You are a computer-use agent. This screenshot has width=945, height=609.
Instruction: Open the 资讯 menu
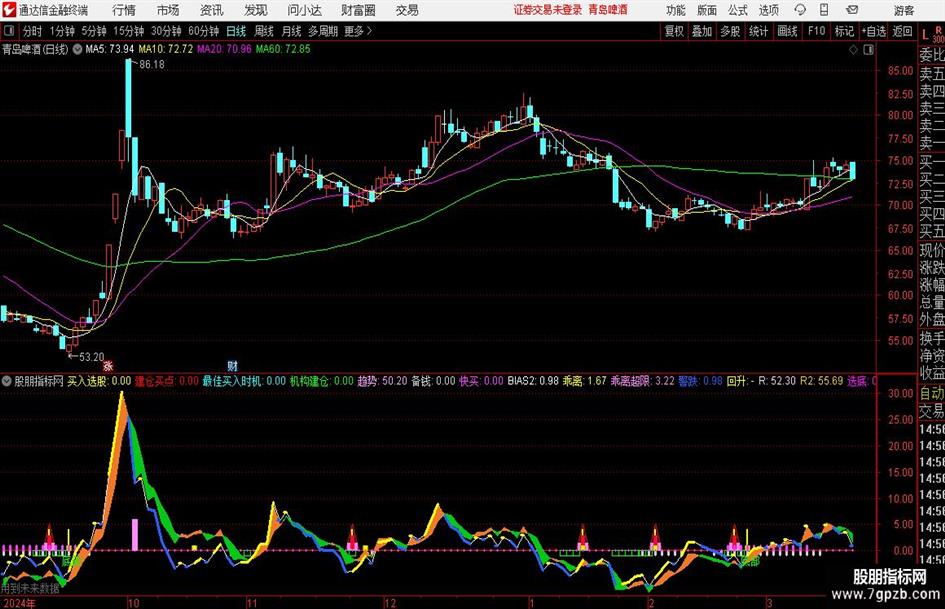point(212,10)
